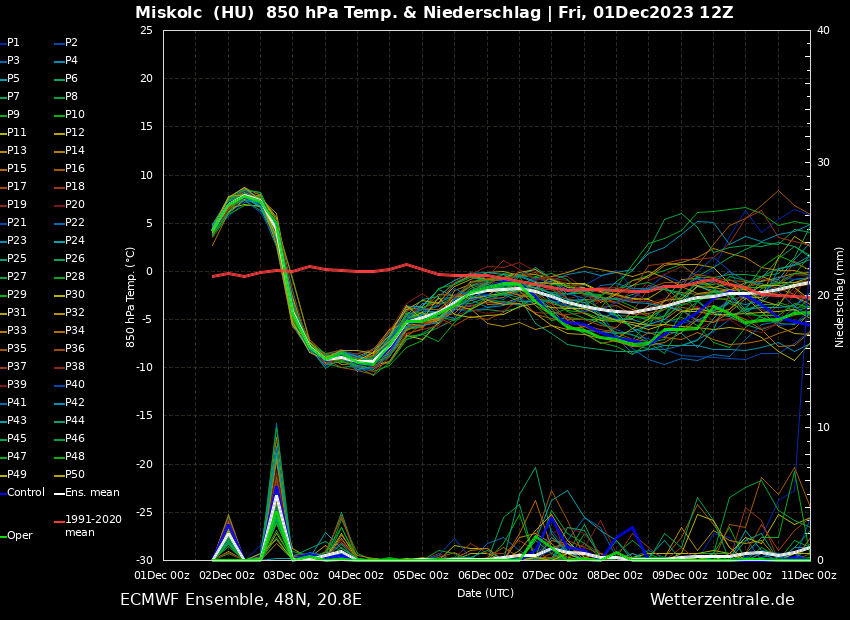The height and width of the screenshot is (620, 850).
Task: Click the P25 legend entry
Action: [17, 259]
